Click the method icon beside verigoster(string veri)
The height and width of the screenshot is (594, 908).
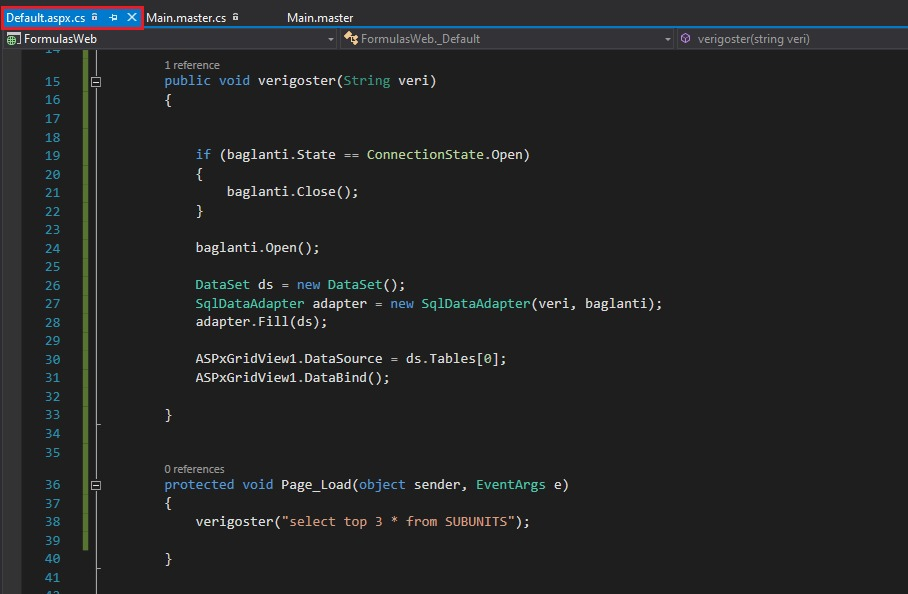coord(686,38)
